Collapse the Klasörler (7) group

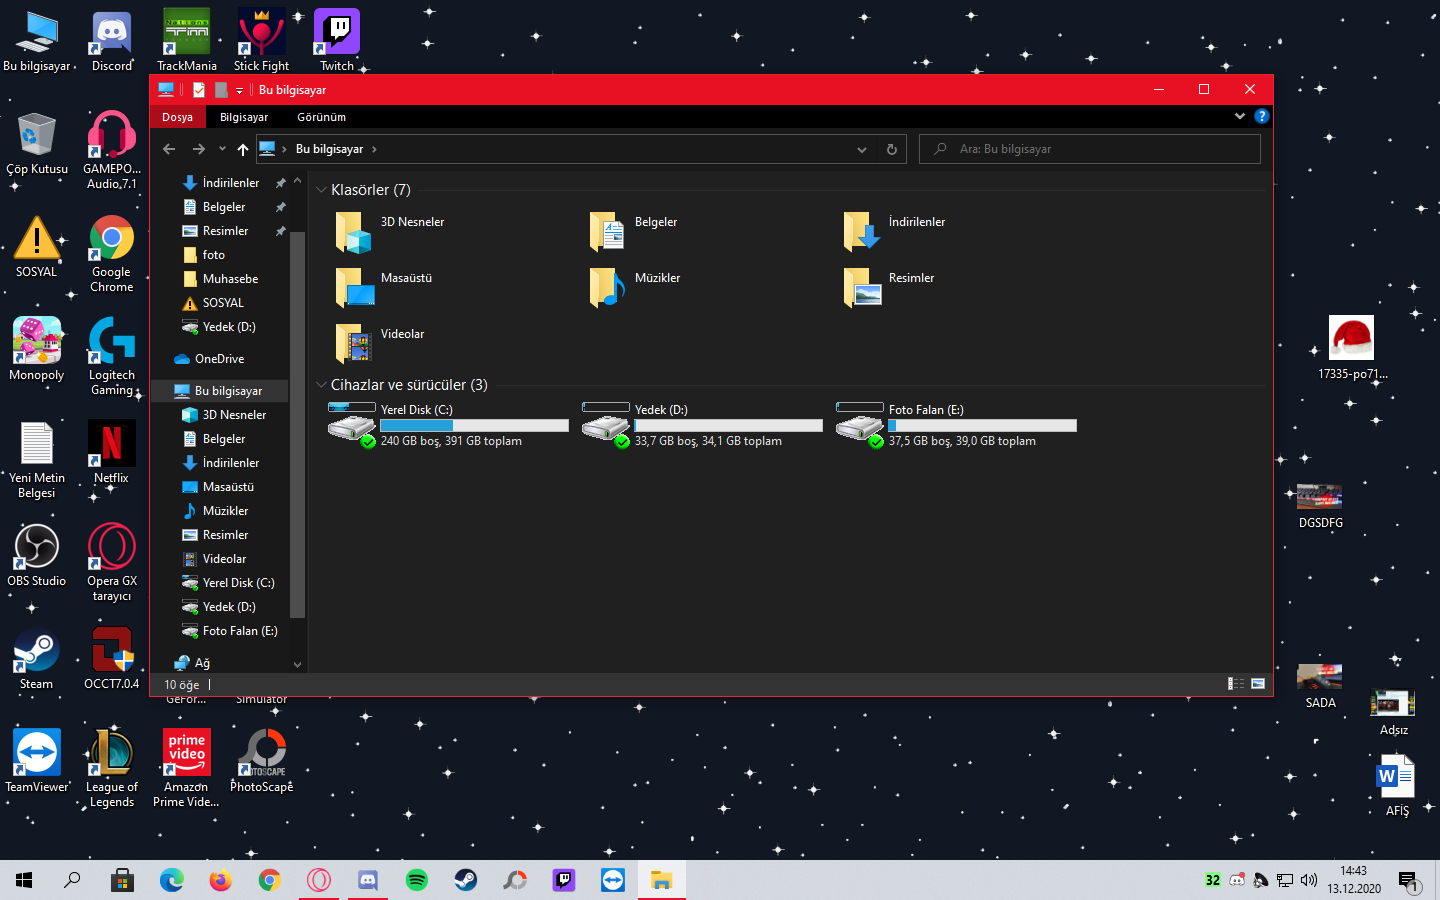point(321,190)
